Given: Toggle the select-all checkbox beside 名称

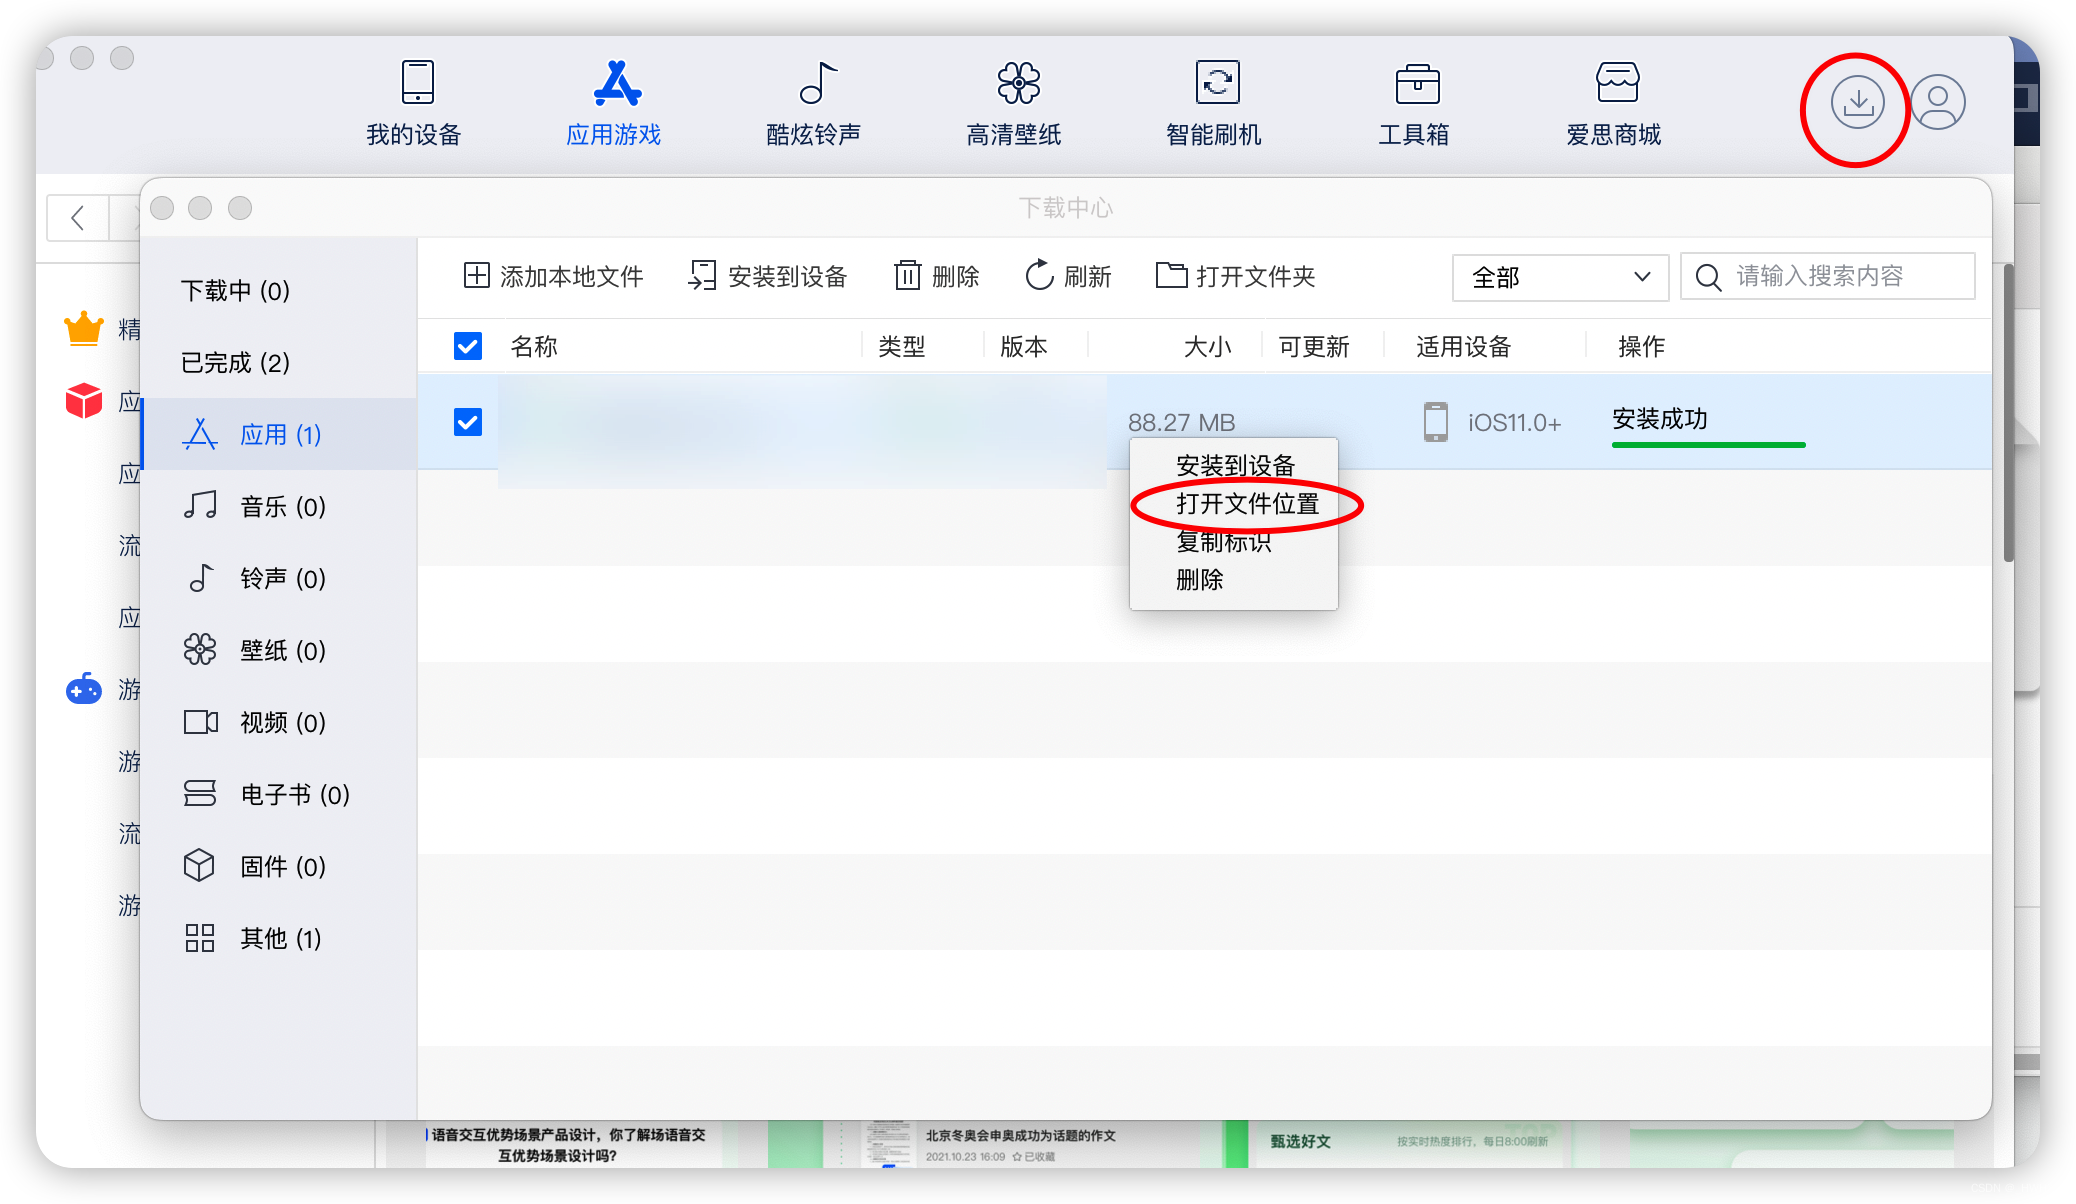Looking at the screenshot, I should tap(468, 346).
